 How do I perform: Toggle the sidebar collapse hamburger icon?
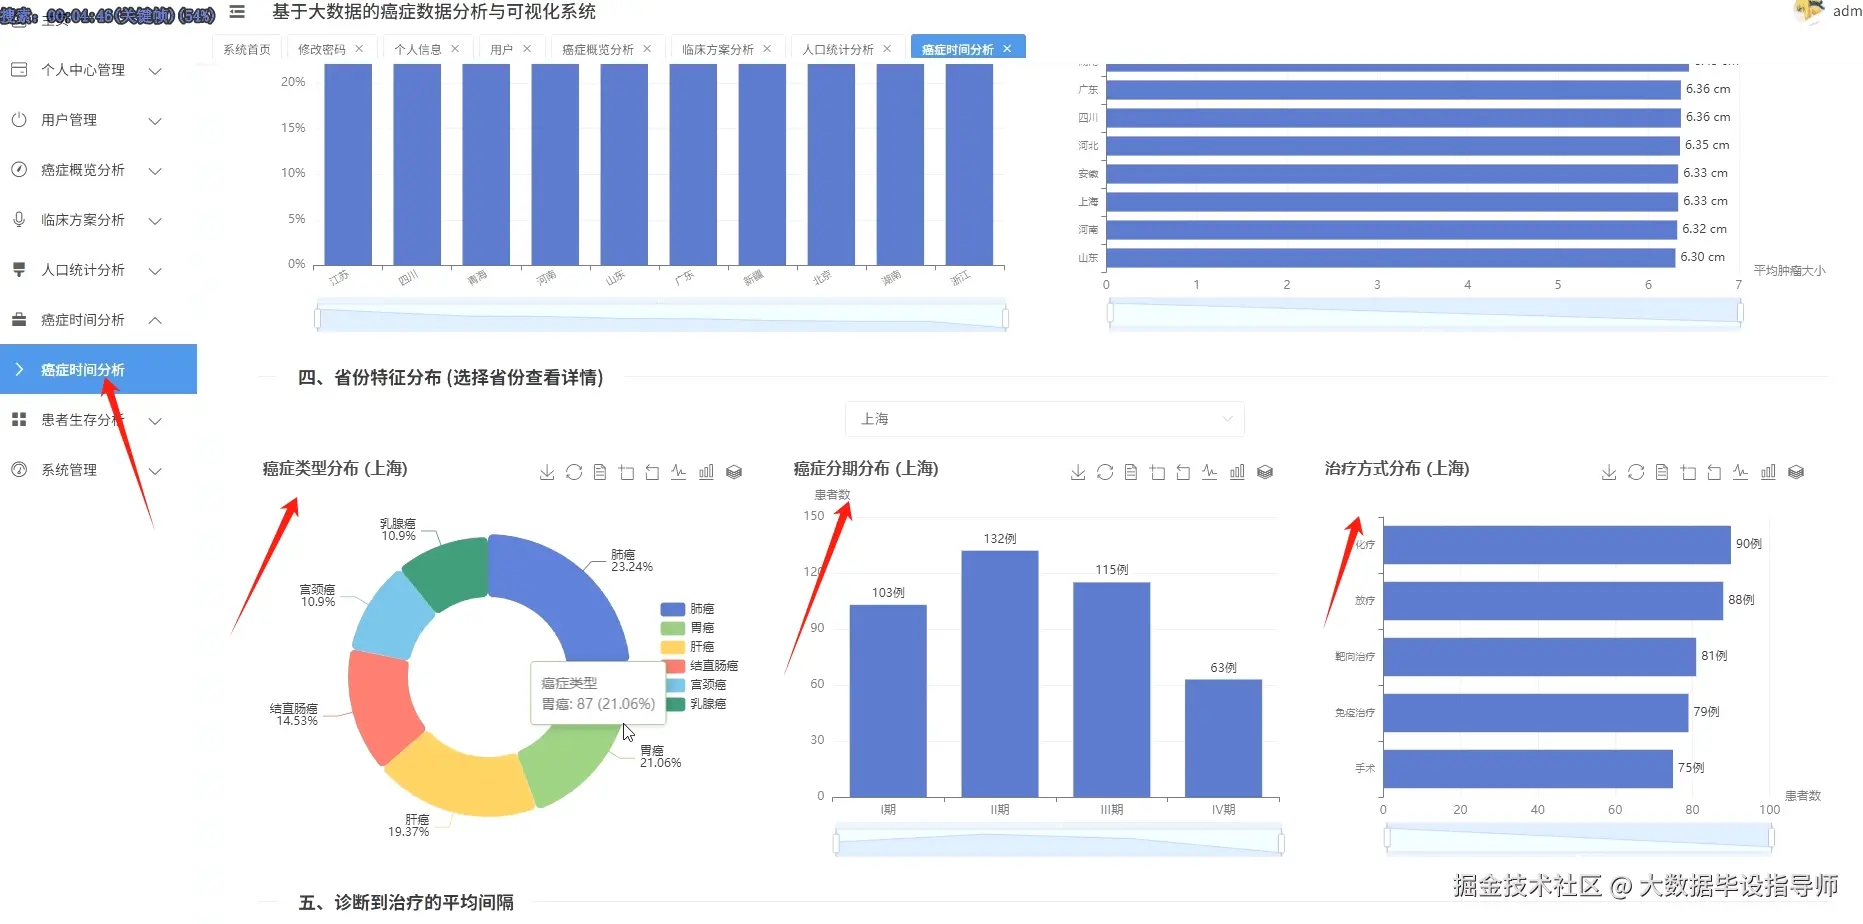[237, 12]
